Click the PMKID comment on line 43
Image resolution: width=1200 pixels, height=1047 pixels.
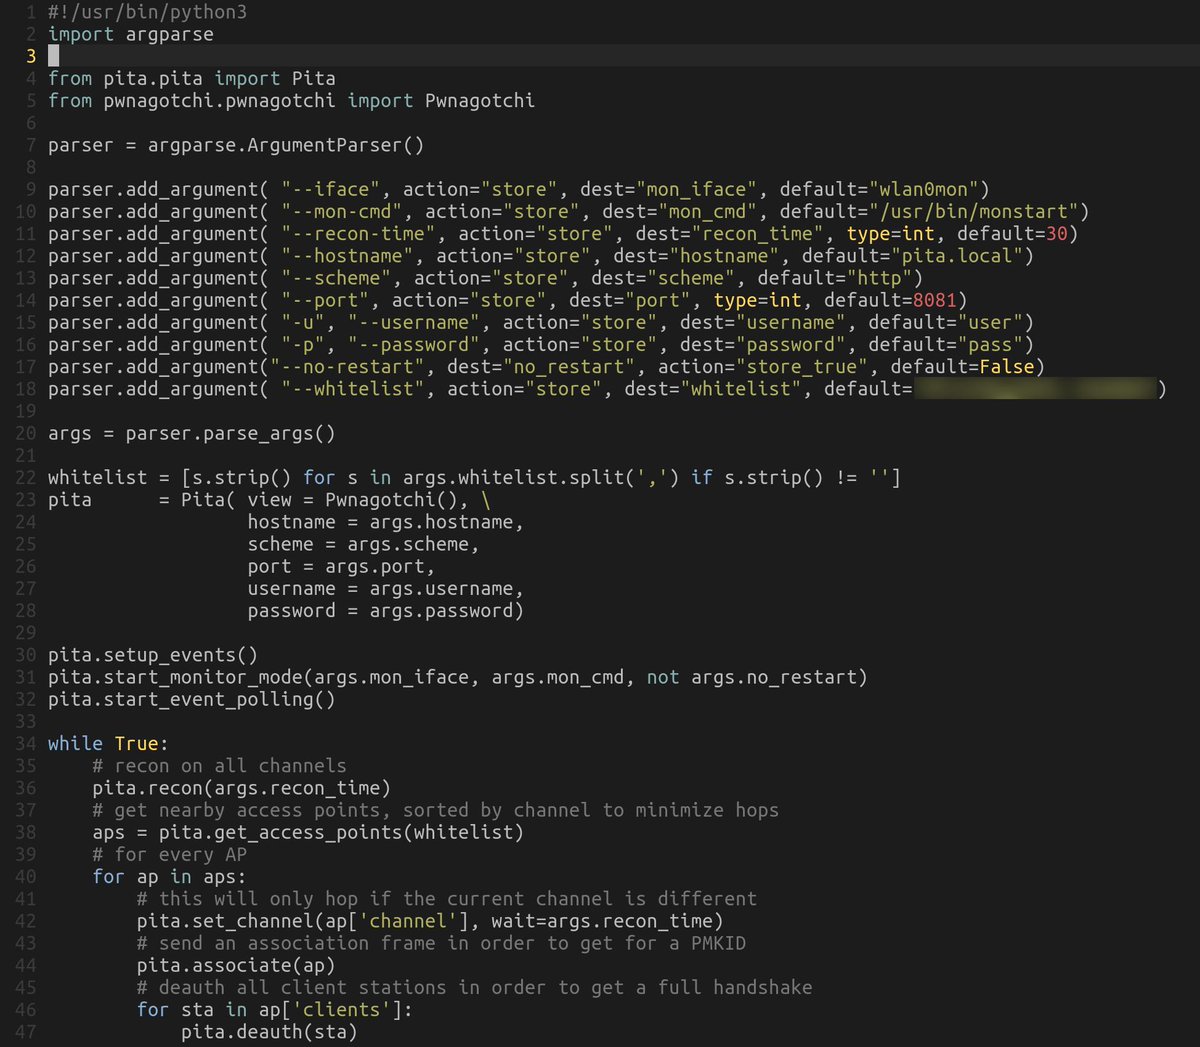coord(441,943)
